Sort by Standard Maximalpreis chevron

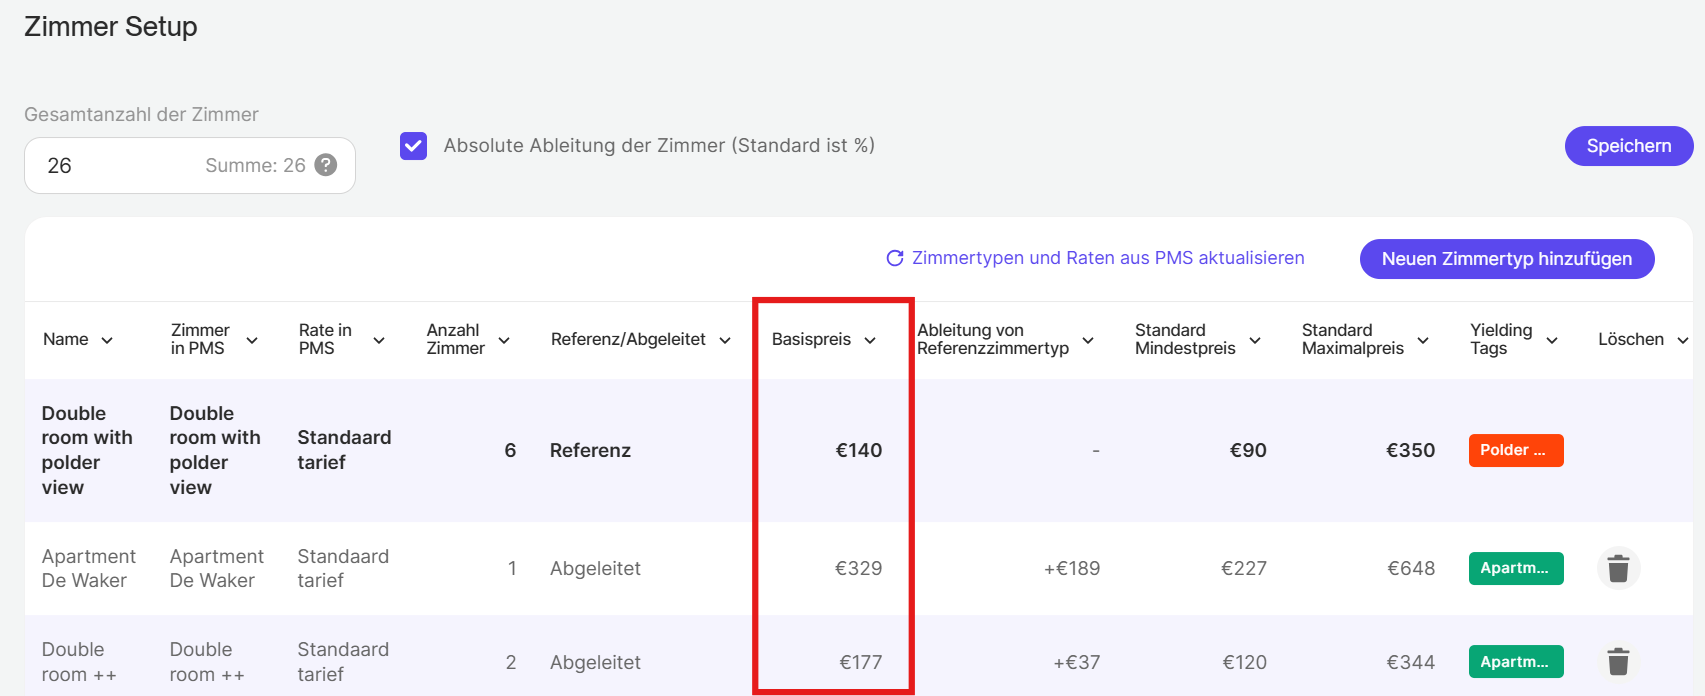(1423, 340)
